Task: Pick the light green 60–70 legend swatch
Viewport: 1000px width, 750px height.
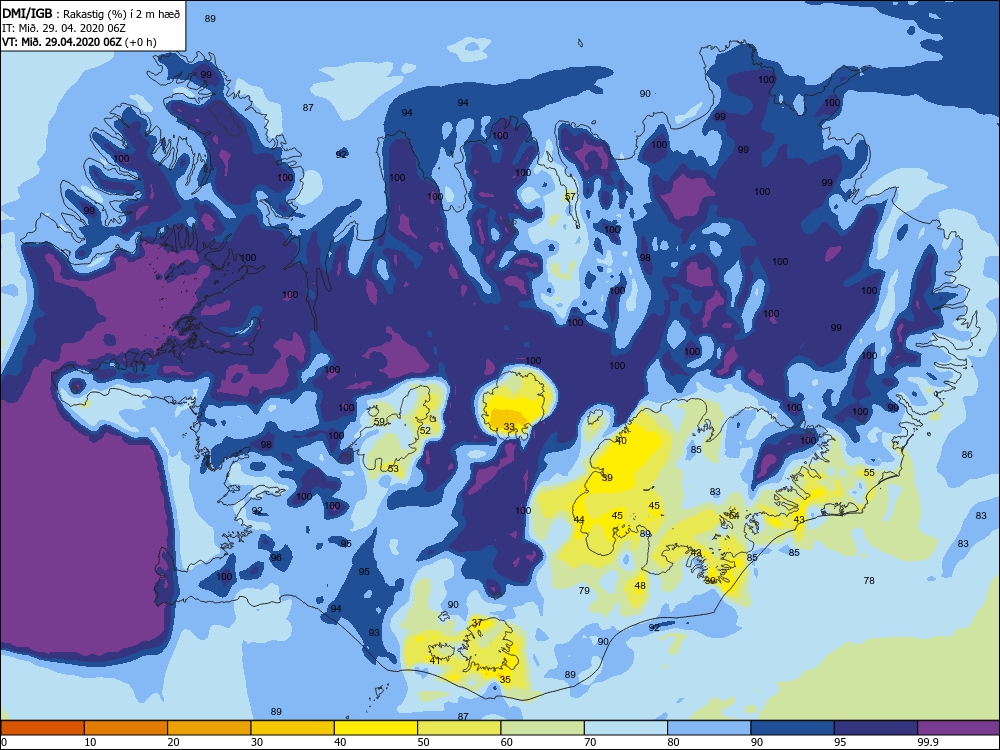Action: 543,728
